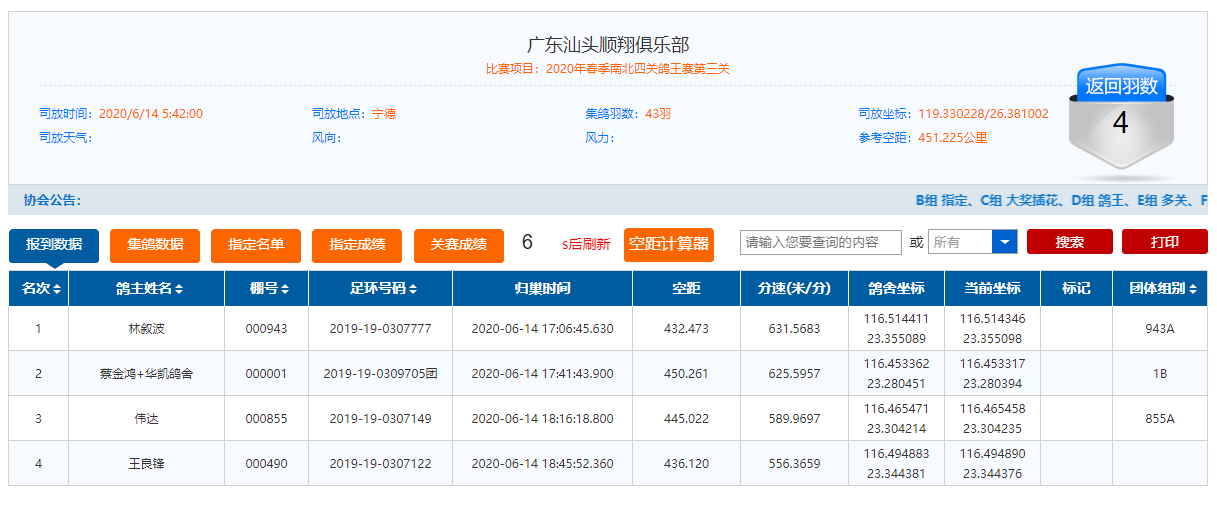Show 关赛成绩 tab
The width and height of the screenshot is (1217, 505).
click(458, 244)
